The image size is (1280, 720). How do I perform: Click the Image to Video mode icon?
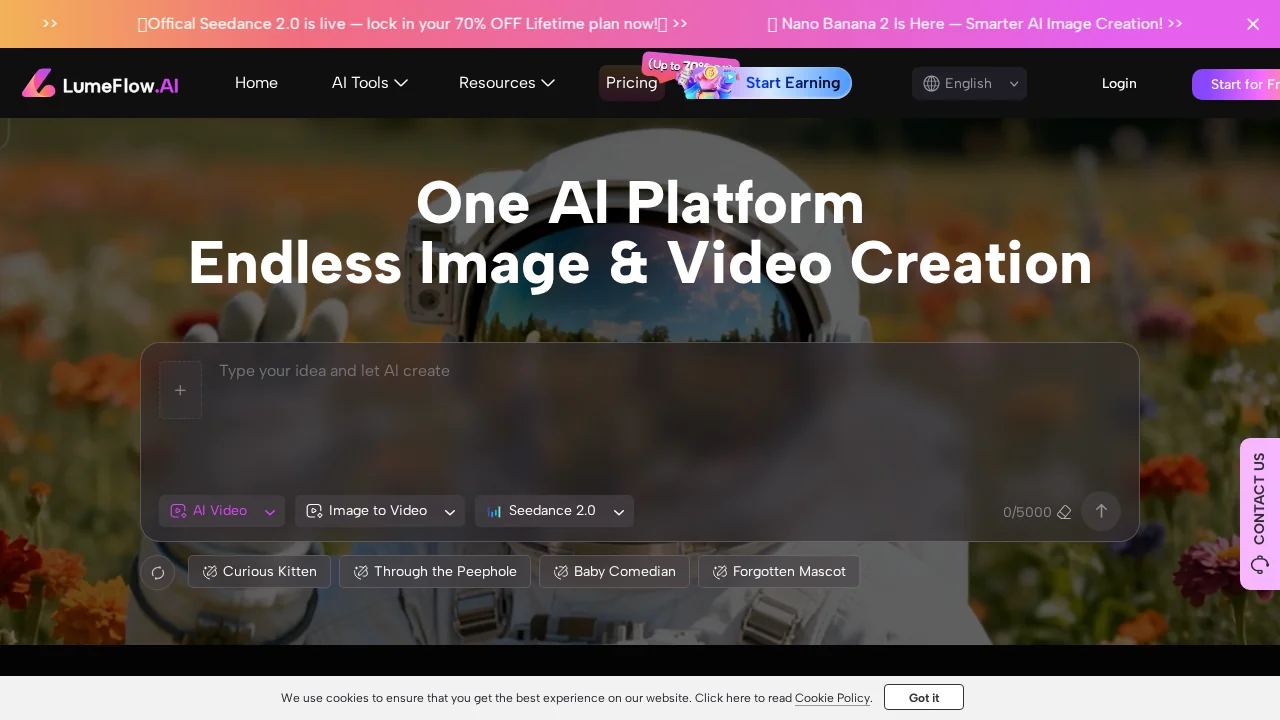click(x=314, y=511)
